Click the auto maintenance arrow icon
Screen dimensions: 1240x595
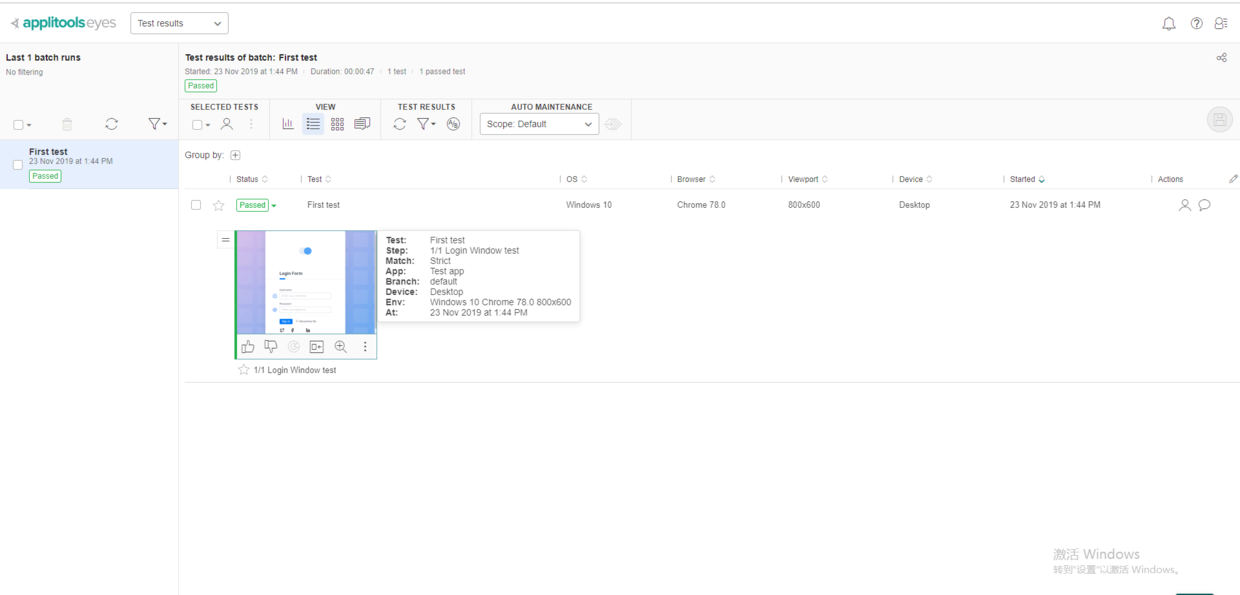point(613,124)
